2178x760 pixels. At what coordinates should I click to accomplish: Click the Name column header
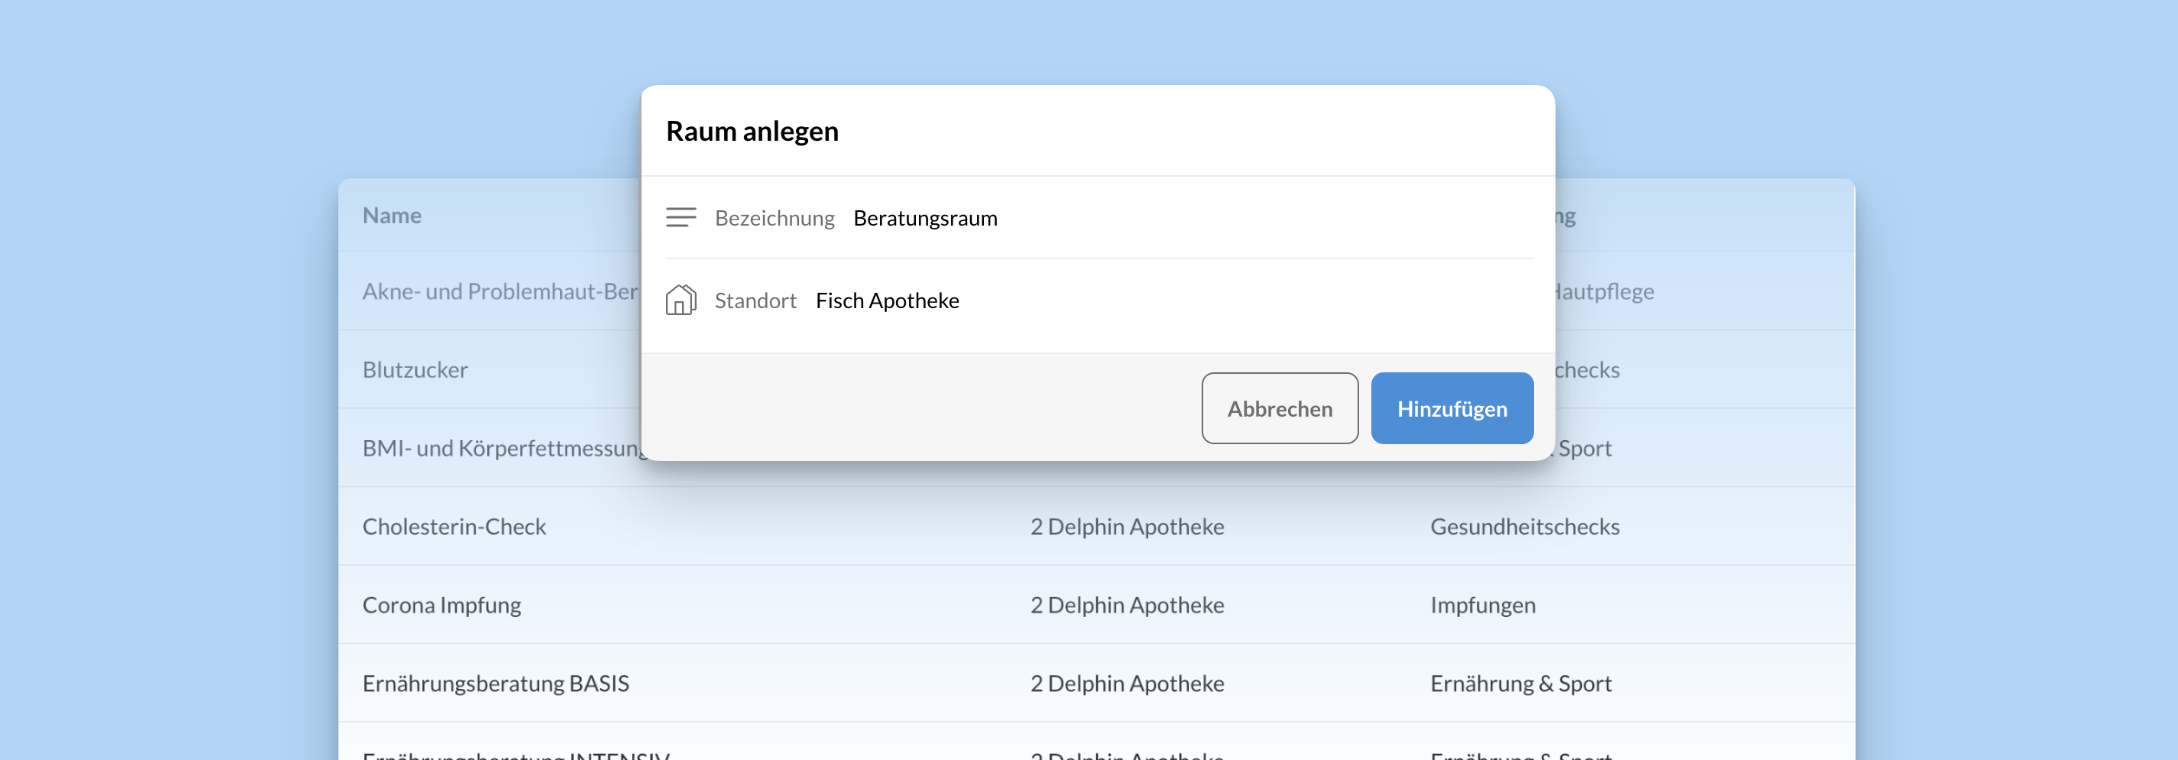(392, 215)
